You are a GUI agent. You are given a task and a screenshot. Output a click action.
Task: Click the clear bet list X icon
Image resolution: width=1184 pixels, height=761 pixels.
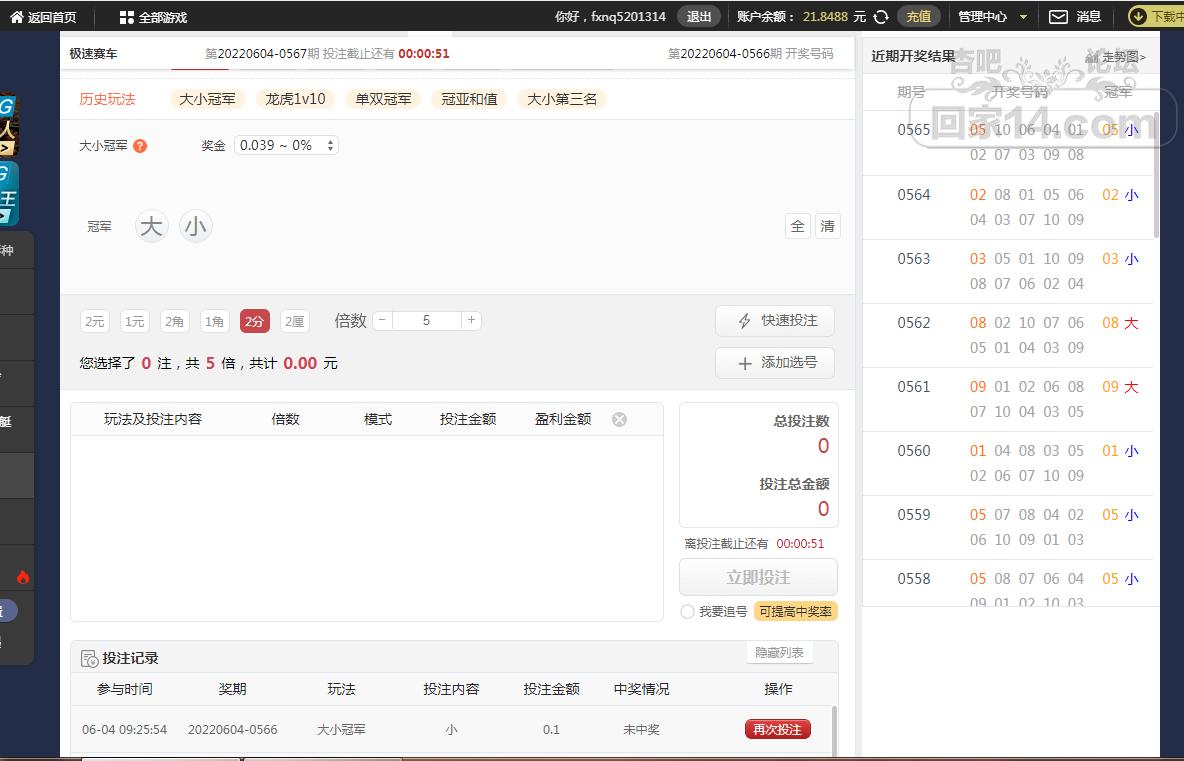pyautogui.click(x=619, y=419)
